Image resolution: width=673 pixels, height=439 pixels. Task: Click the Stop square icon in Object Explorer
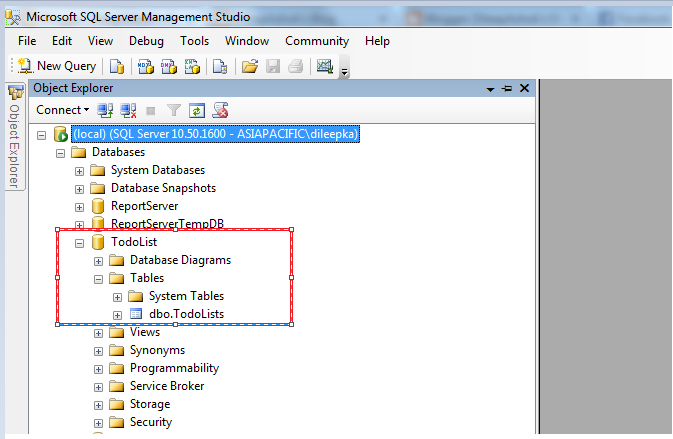click(151, 111)
